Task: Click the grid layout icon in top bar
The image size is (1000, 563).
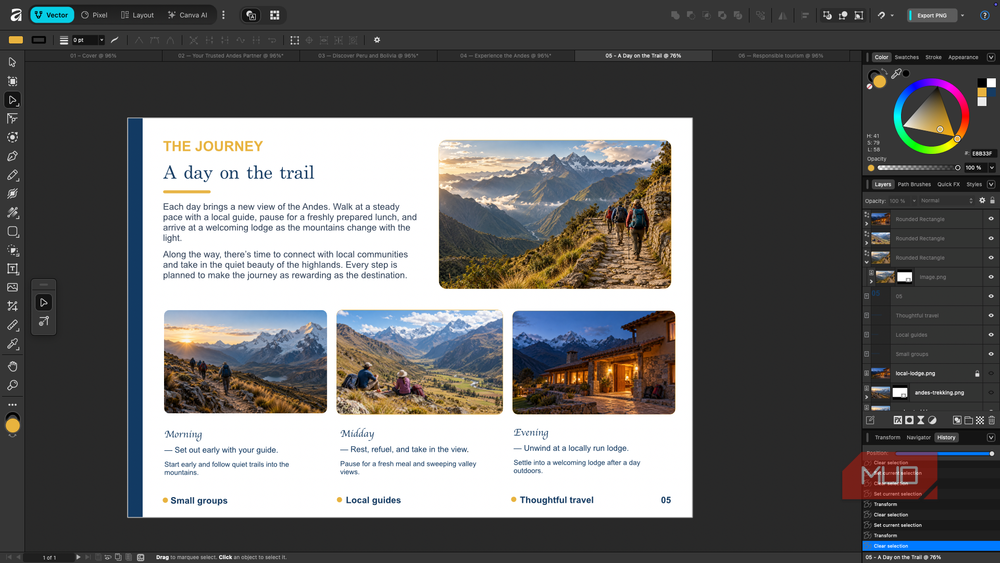Action: pos(275,15)
